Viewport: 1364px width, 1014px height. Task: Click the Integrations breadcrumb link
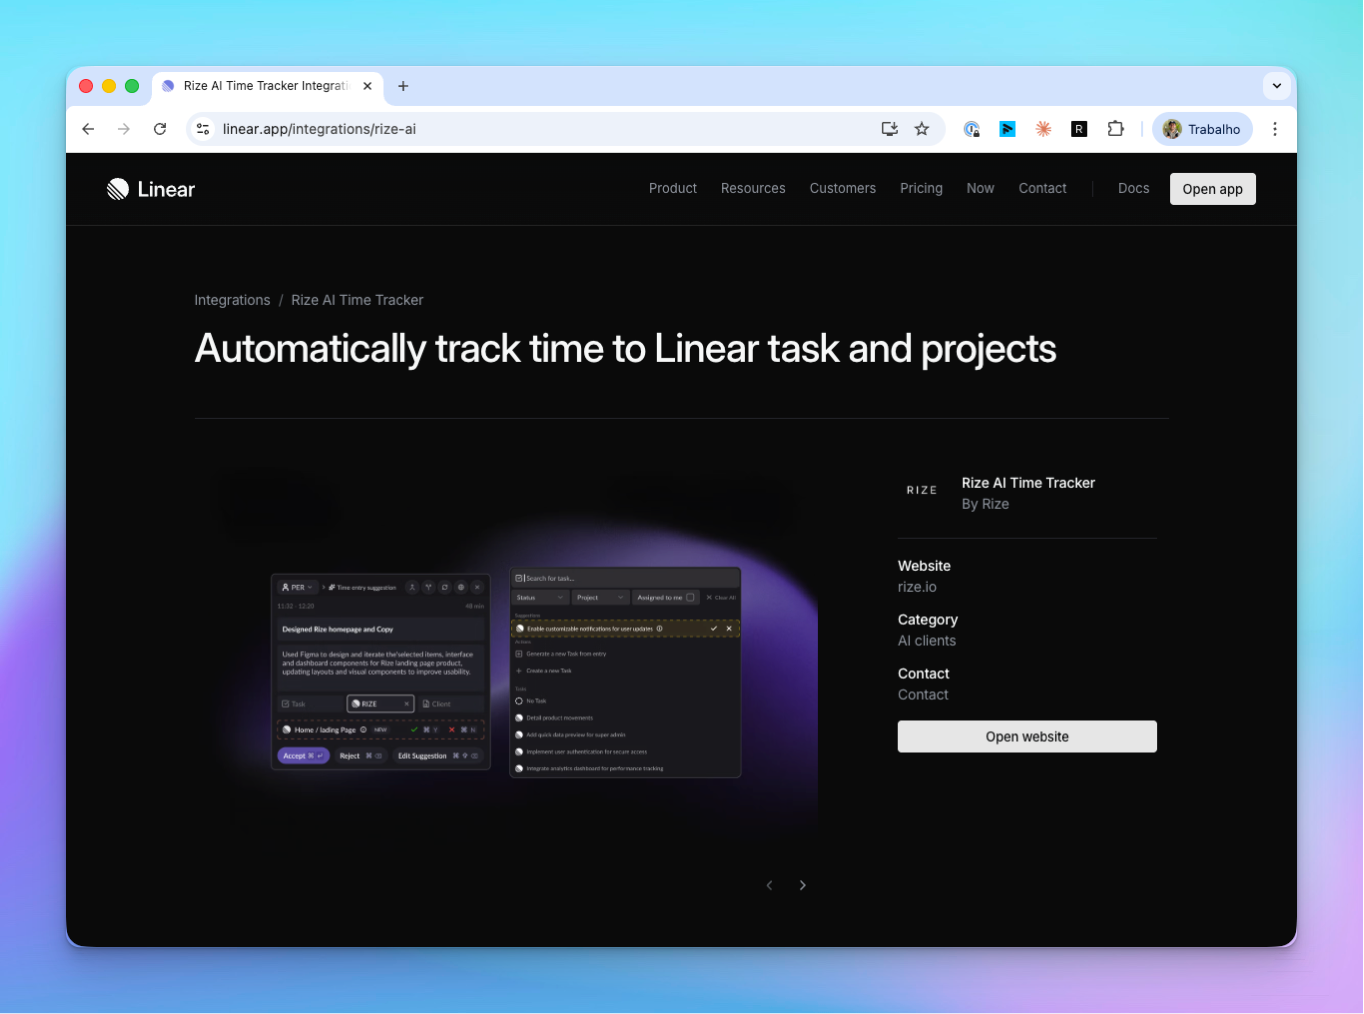(232, 300)
